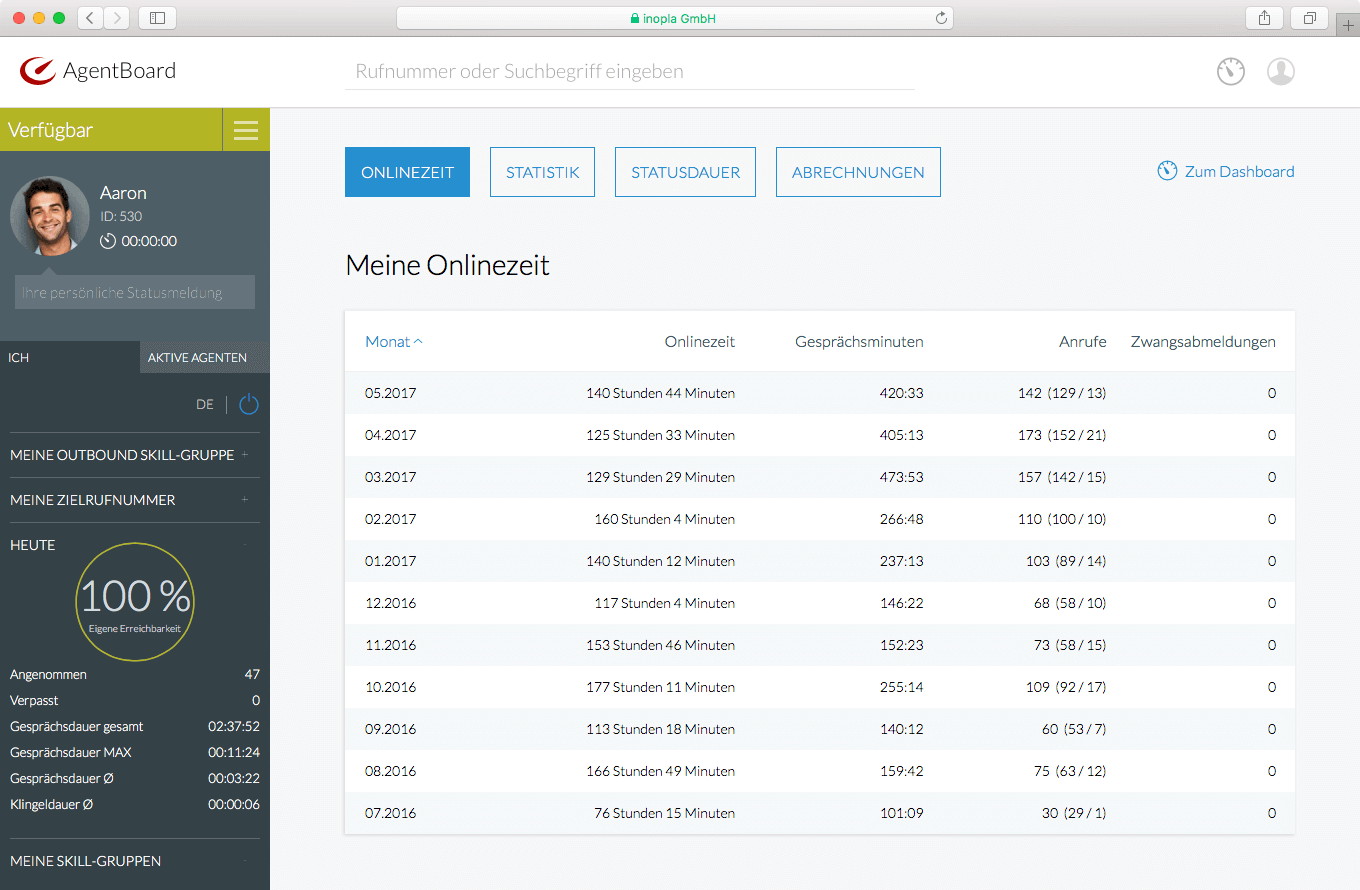Go forward with Safari's forward arrow

117,17
